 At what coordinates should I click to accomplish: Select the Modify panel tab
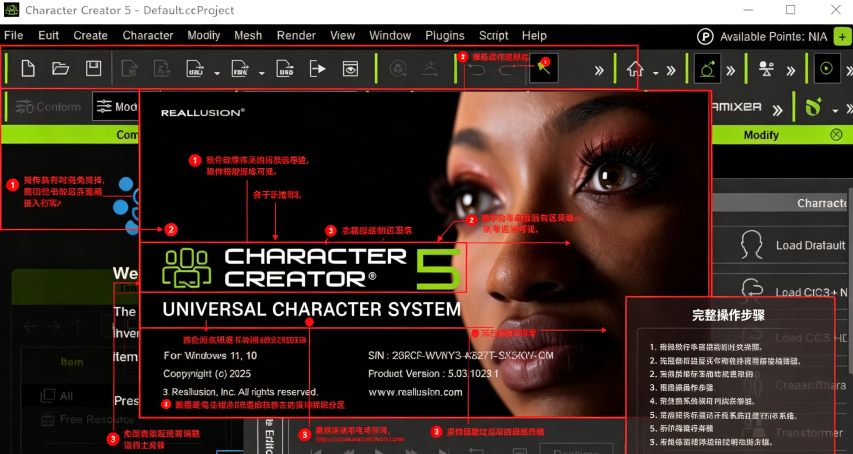point(761,135)
